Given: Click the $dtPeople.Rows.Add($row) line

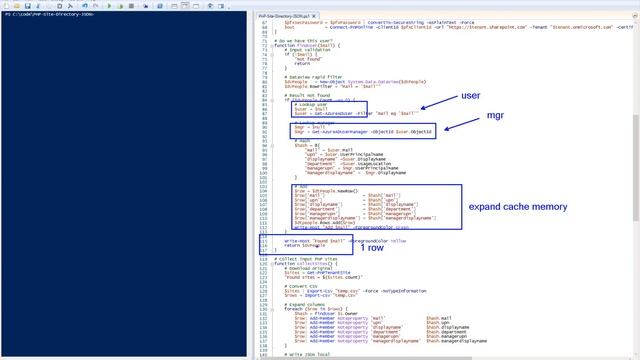Looking at the screenshot, I should tap(325, 222).
